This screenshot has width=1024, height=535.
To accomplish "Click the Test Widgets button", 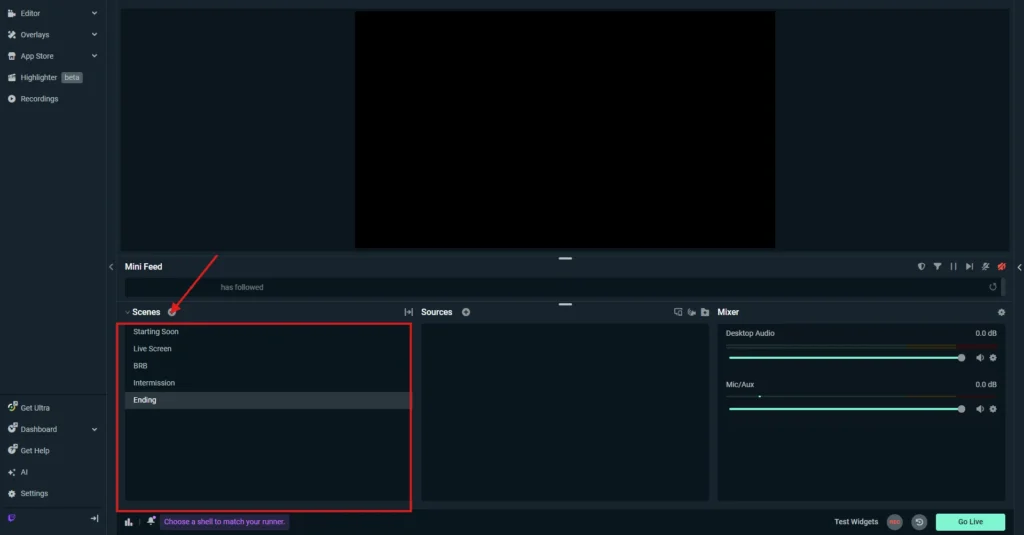I will pos(856,522).
